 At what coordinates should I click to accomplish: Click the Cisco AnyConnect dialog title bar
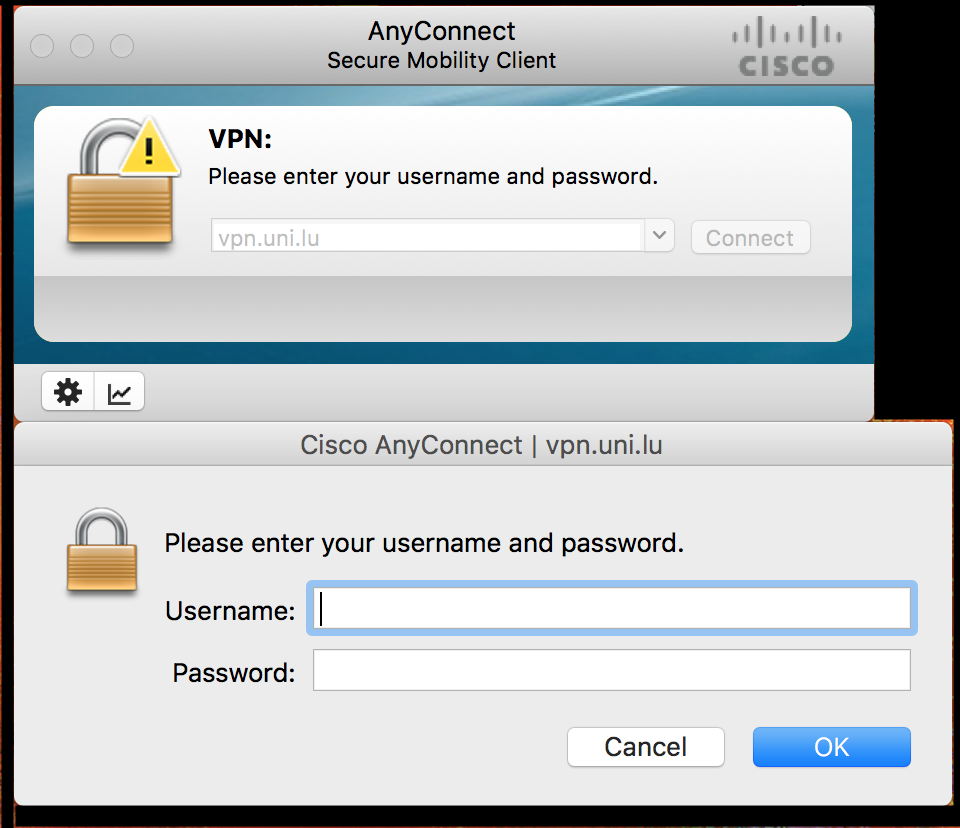point(481,445)
